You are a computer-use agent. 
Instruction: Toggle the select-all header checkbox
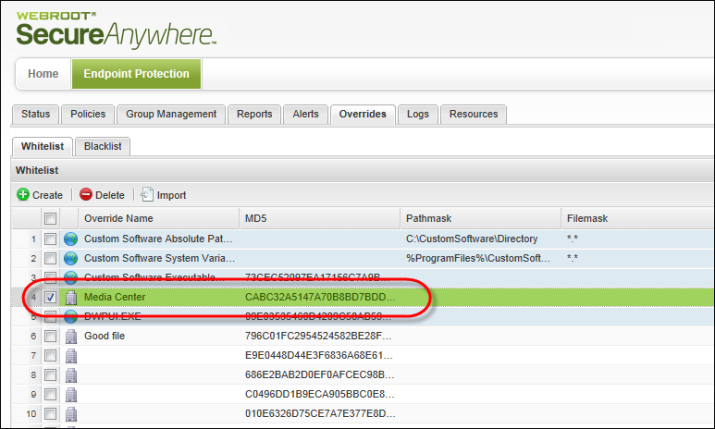pos(50,219)
